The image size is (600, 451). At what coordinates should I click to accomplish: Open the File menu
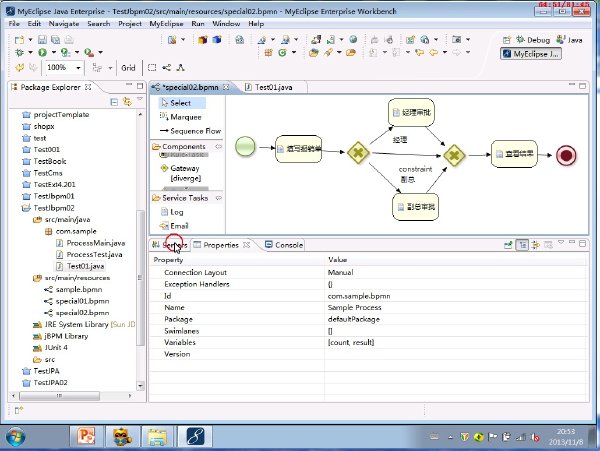[14, 24]
